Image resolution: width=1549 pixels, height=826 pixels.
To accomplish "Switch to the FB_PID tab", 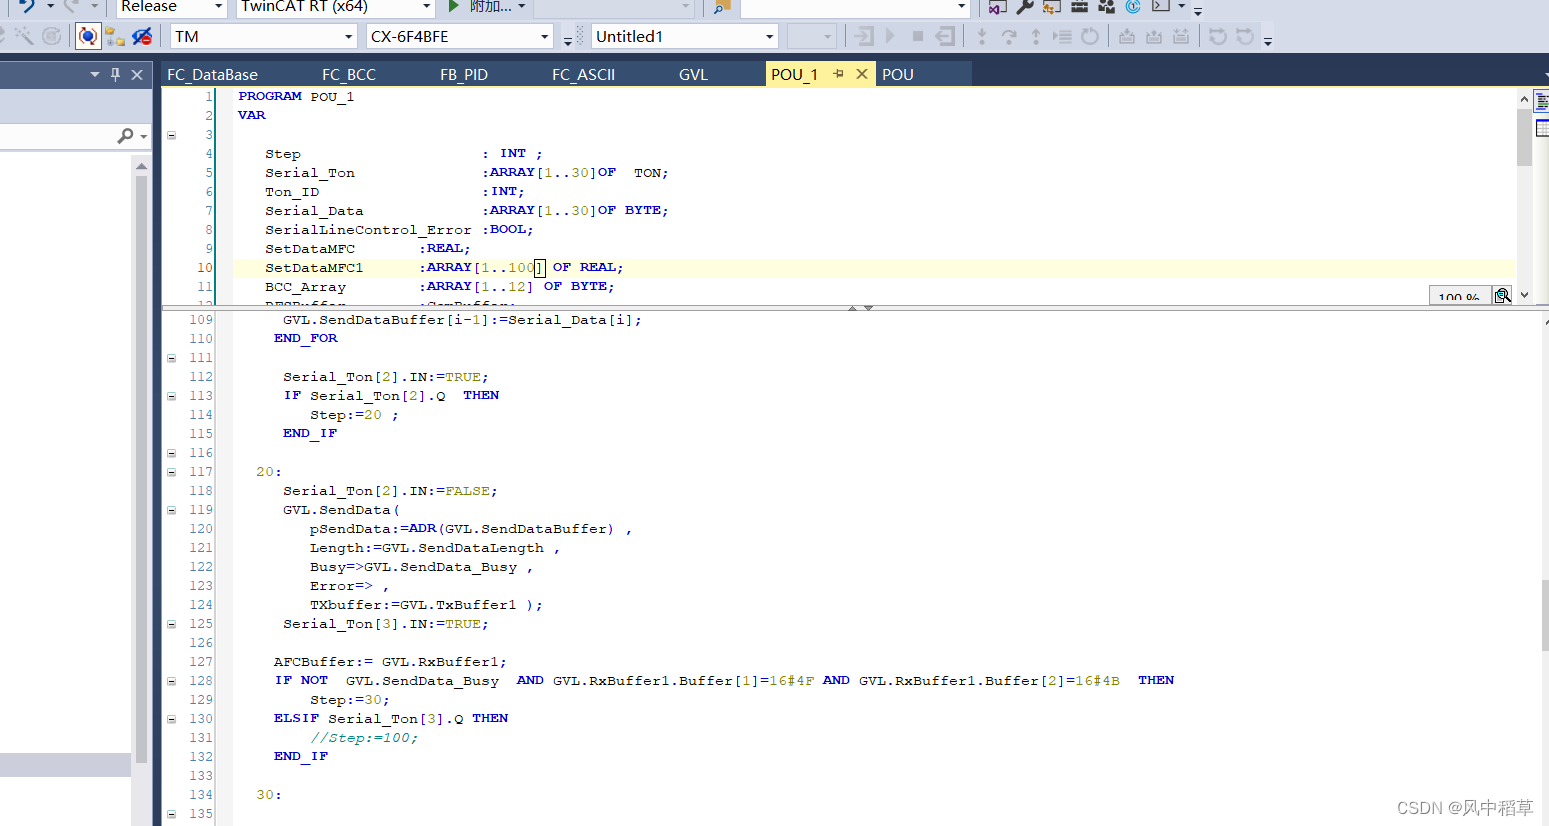I will click(464, 75).
